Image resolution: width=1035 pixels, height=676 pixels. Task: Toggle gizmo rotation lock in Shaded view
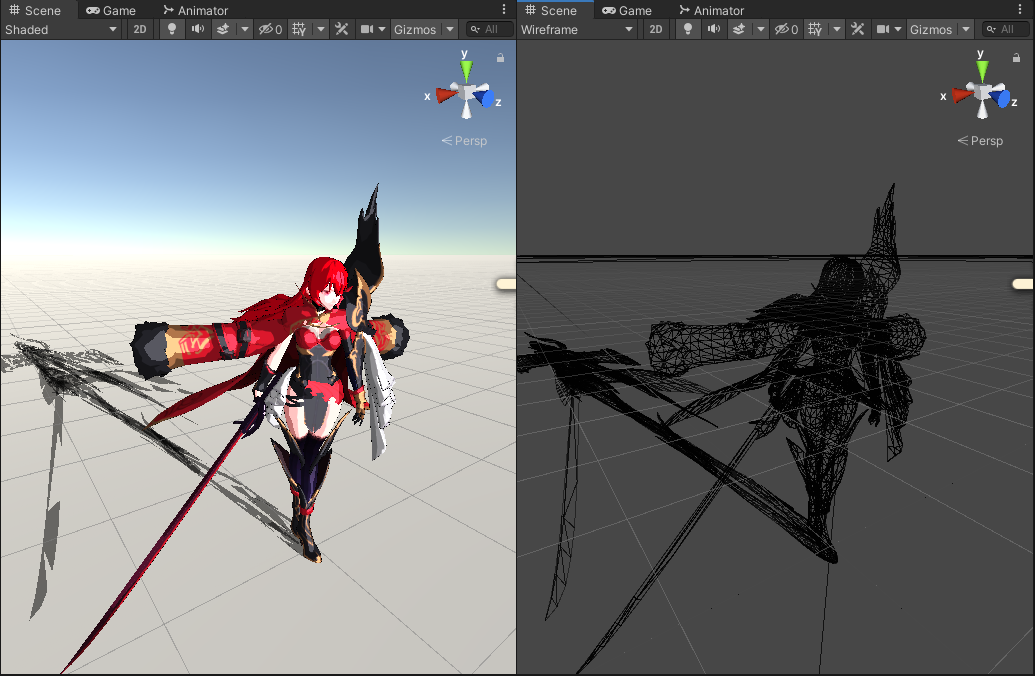[500, 58]
